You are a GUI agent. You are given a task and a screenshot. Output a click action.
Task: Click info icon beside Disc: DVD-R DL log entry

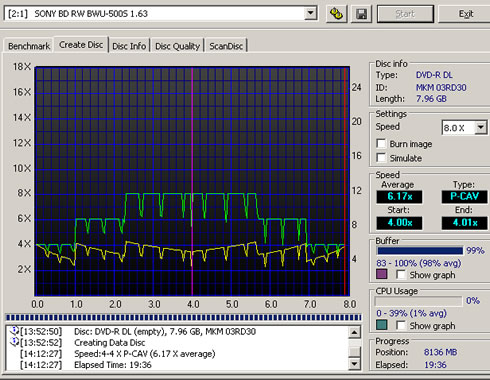[x=14, y=331]
